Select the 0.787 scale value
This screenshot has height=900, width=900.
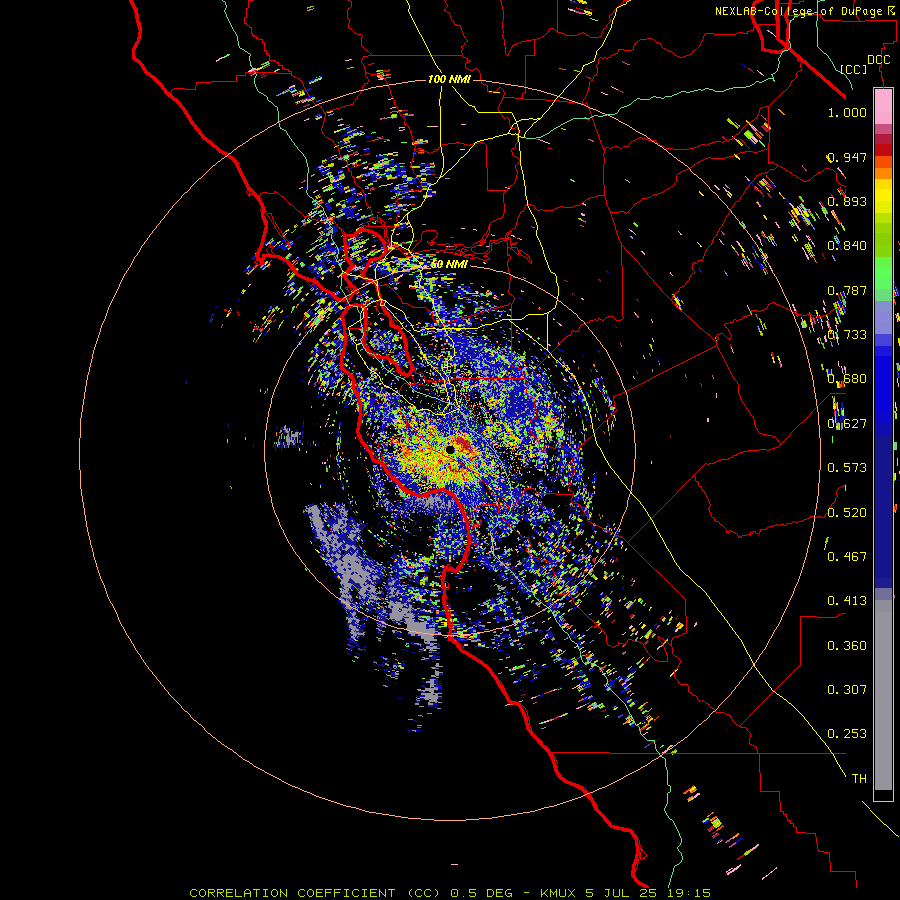[847, 290]
